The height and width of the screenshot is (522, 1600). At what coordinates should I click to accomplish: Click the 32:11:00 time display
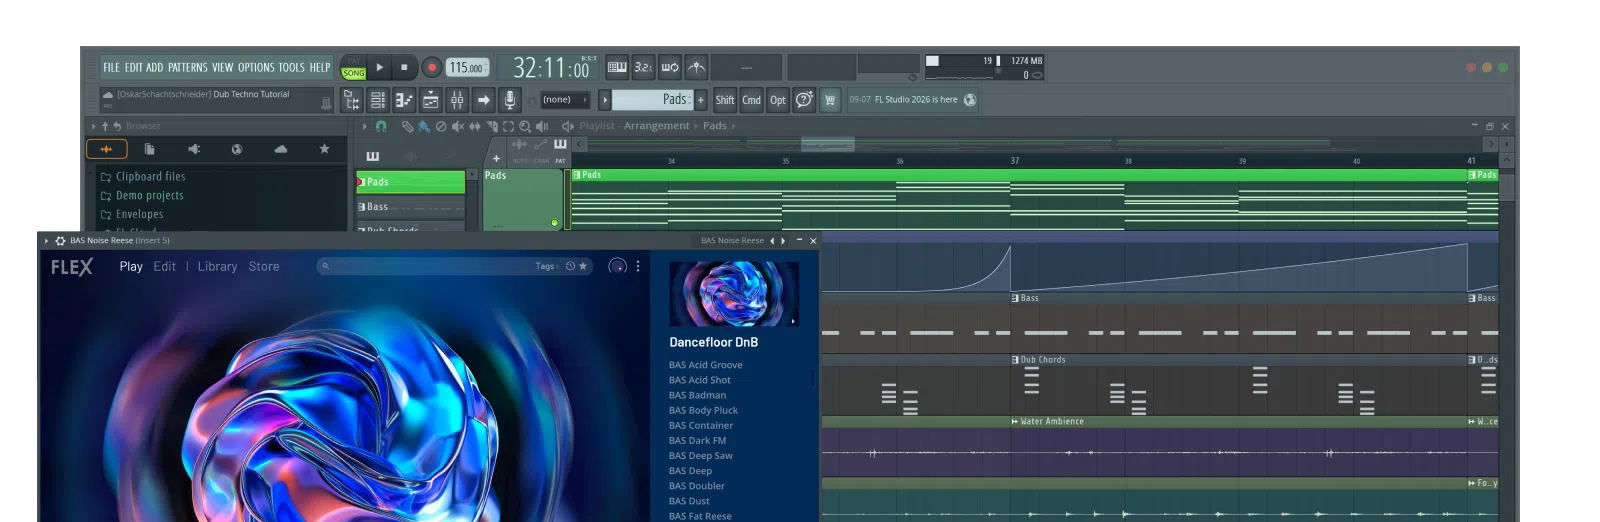tap(551, 68)
